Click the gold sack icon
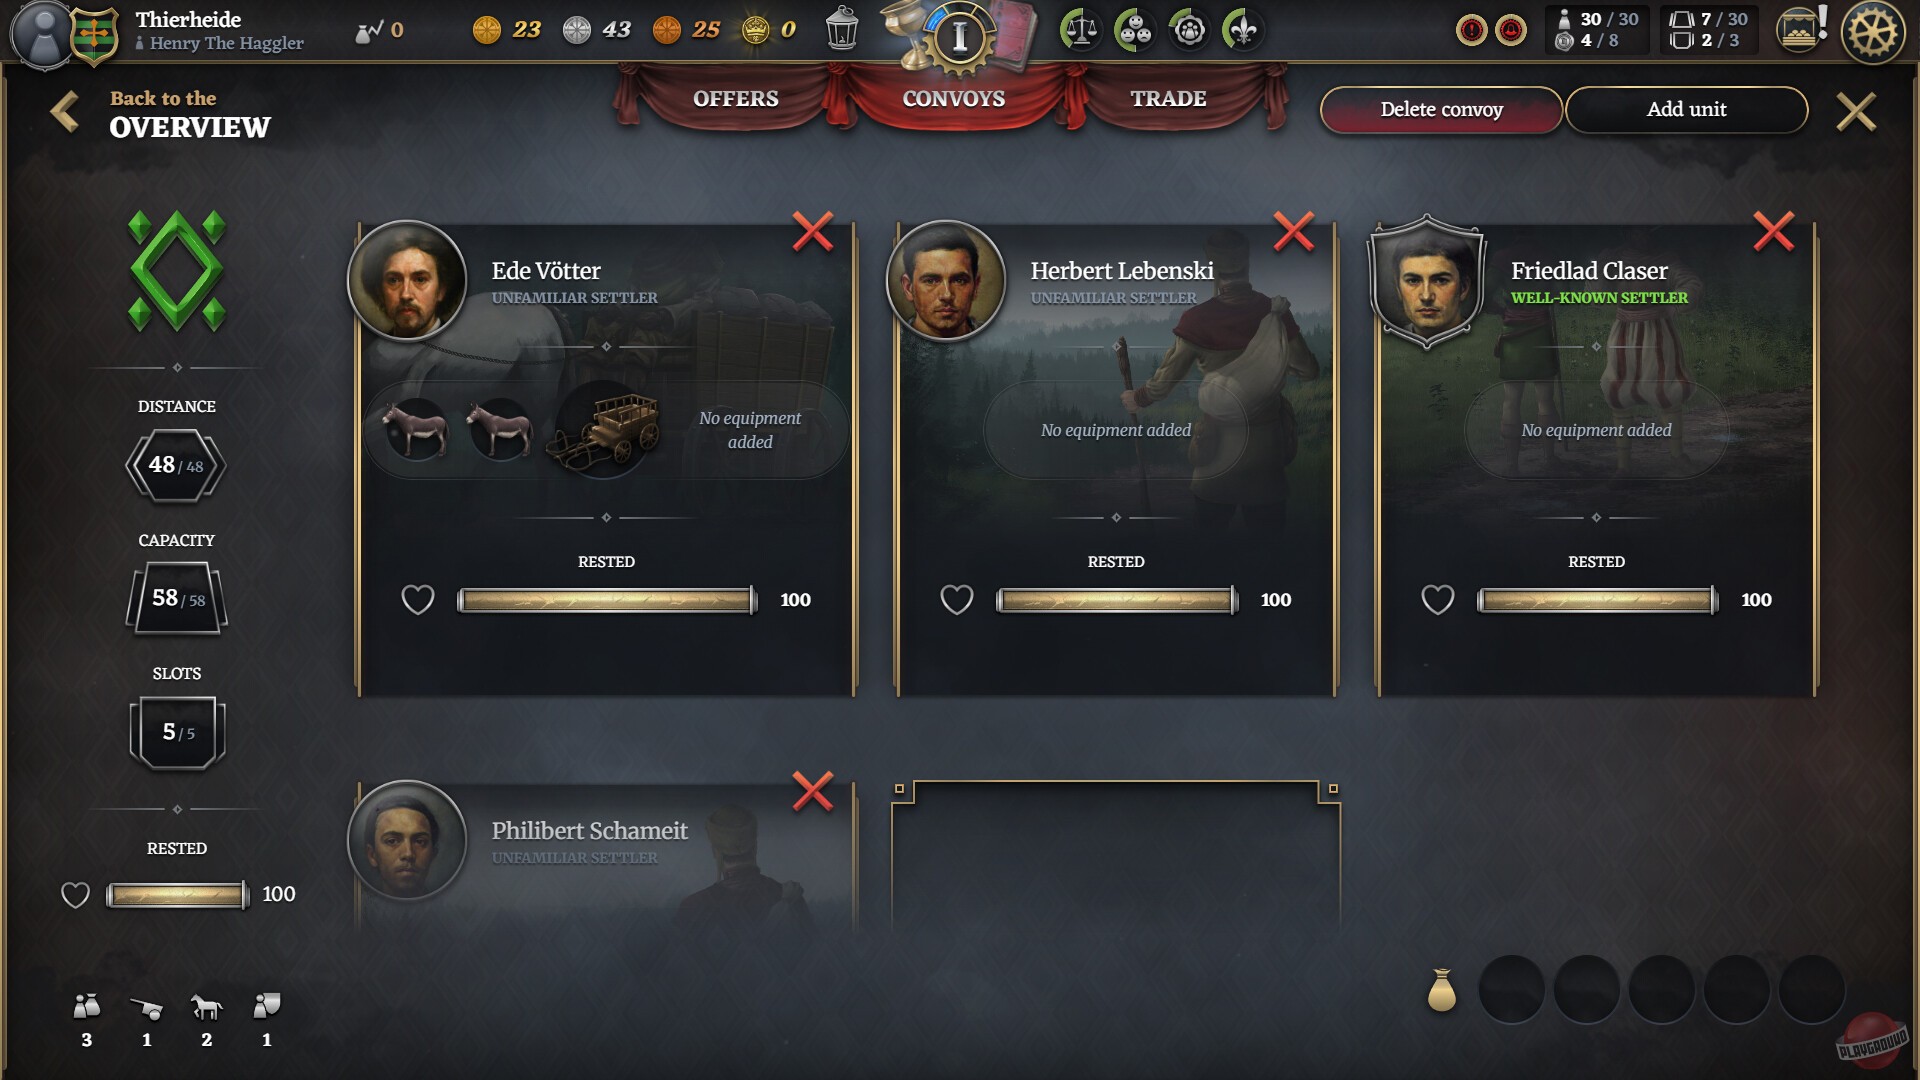The width and height of the screenshot is (1920, 1080). [1441, 990]
